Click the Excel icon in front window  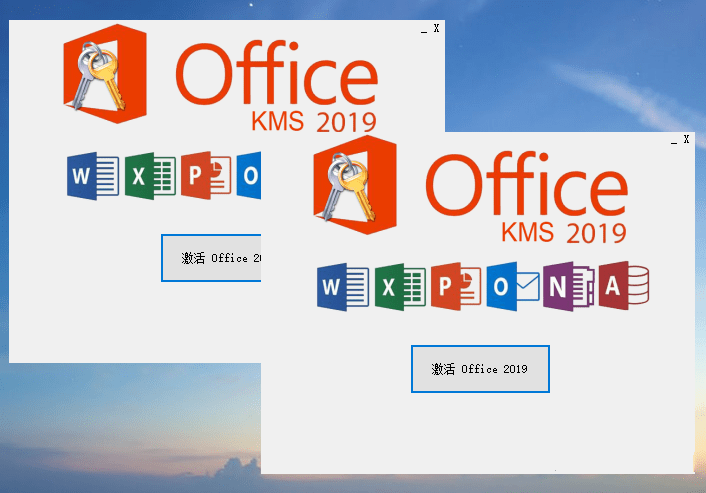click(400, 287)
